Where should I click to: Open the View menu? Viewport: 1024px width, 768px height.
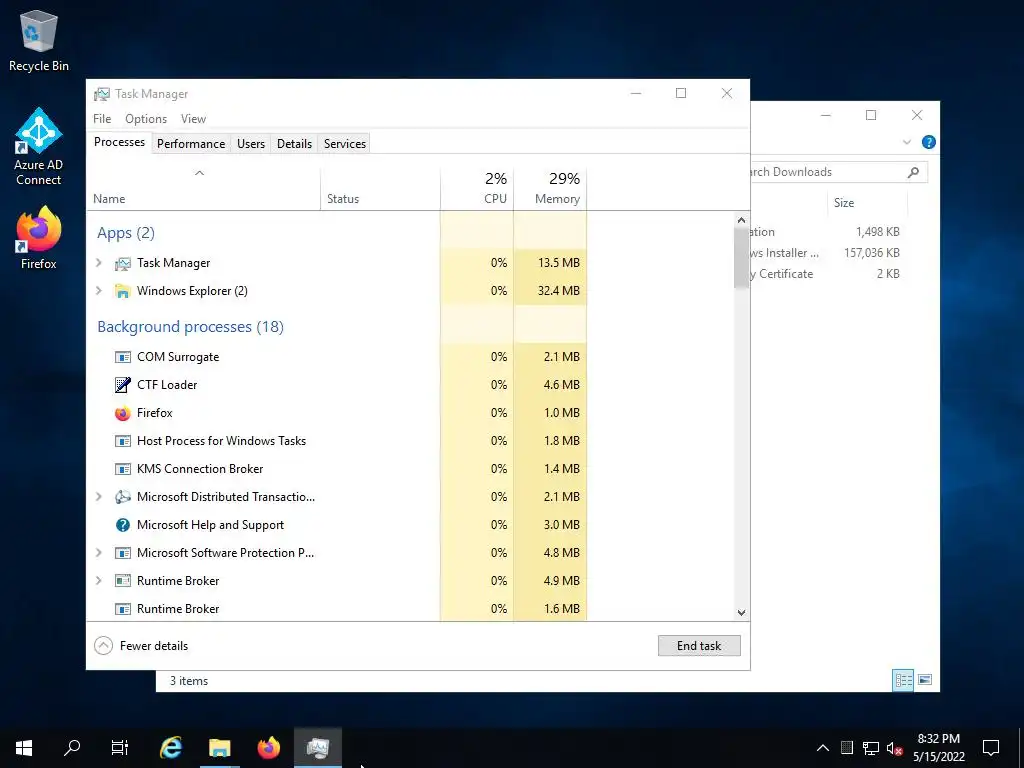pos(193,119)
